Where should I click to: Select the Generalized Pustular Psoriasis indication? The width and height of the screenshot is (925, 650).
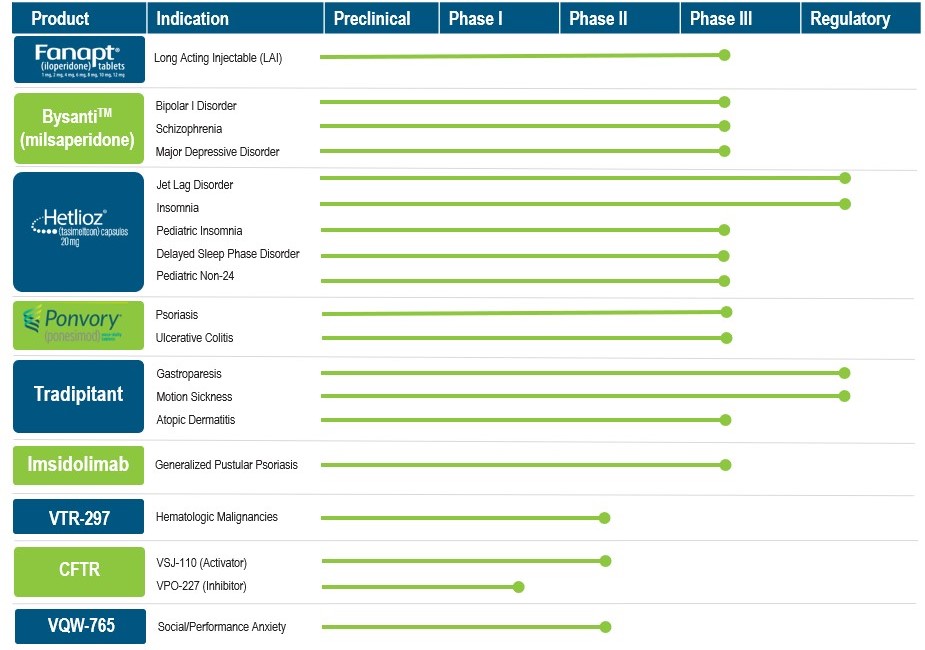[226, 465]
